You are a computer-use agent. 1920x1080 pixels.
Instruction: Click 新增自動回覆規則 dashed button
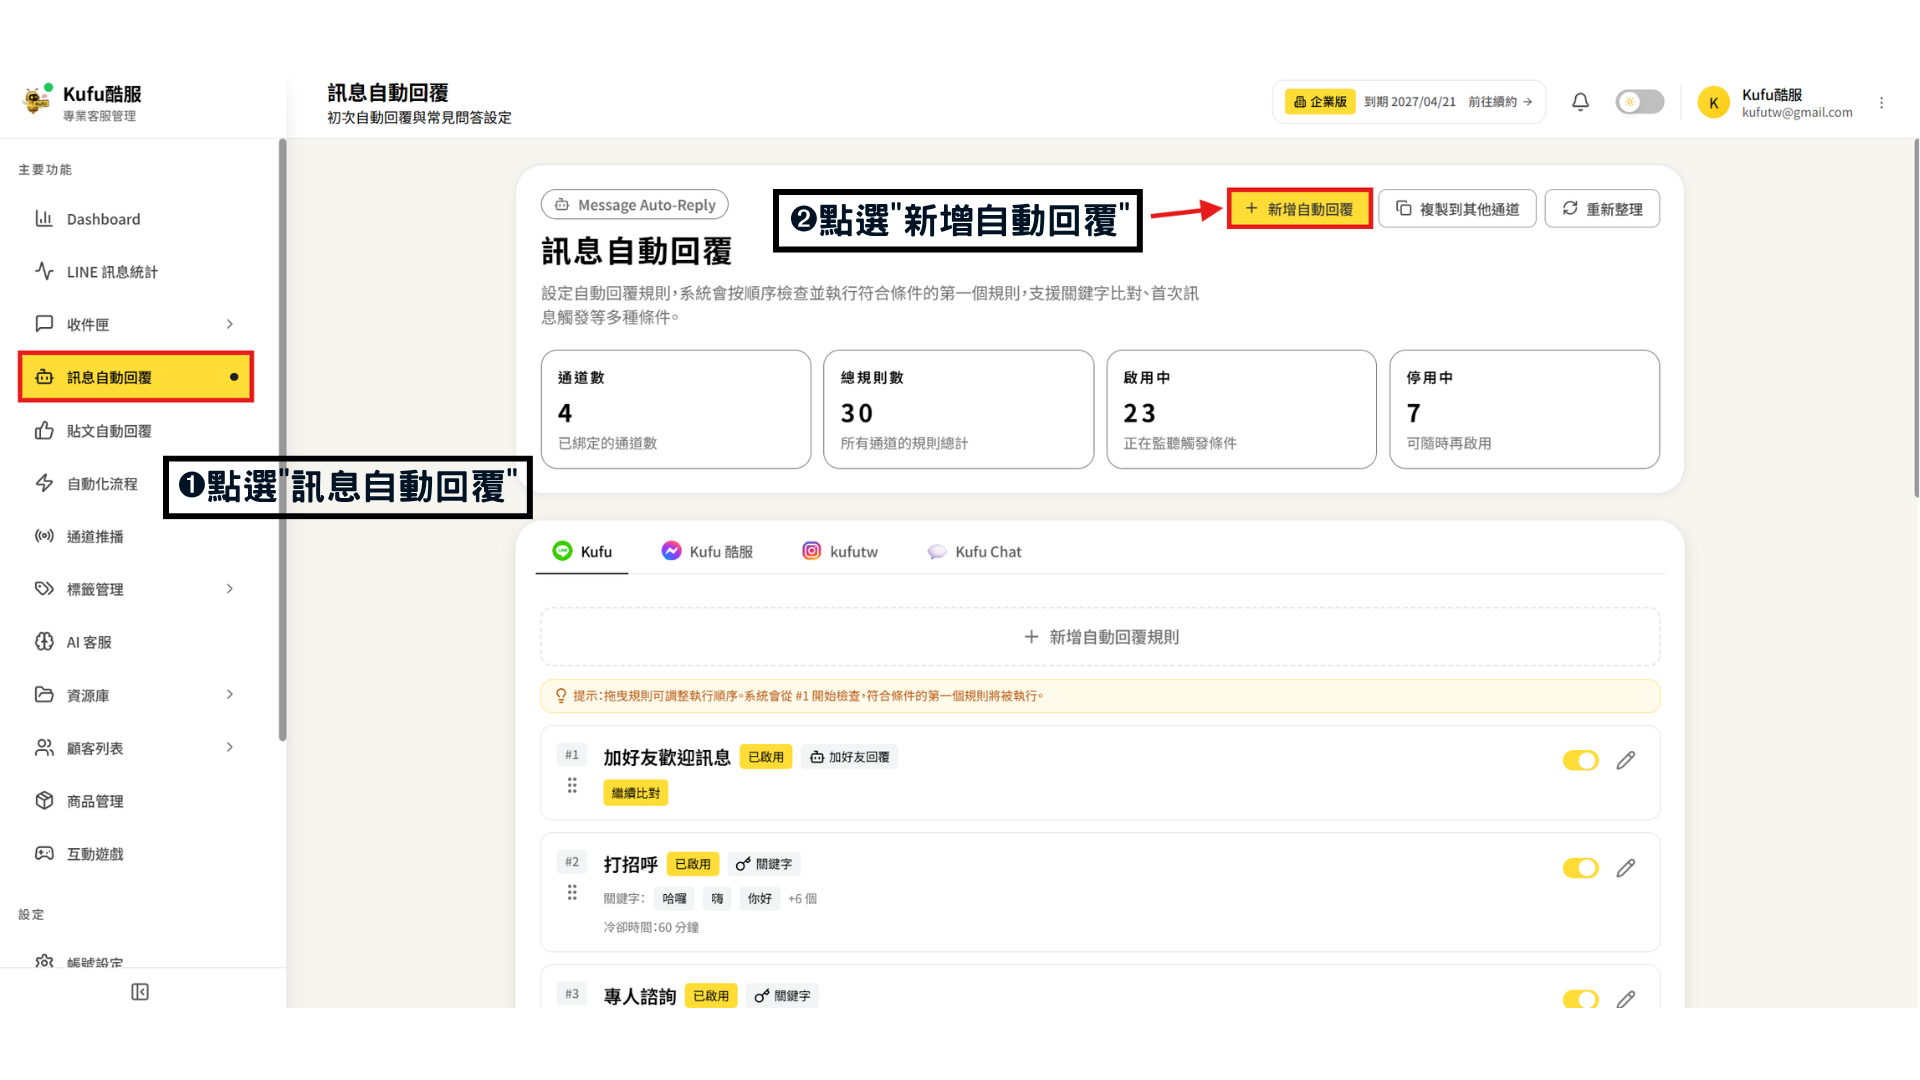point(1100,637)
